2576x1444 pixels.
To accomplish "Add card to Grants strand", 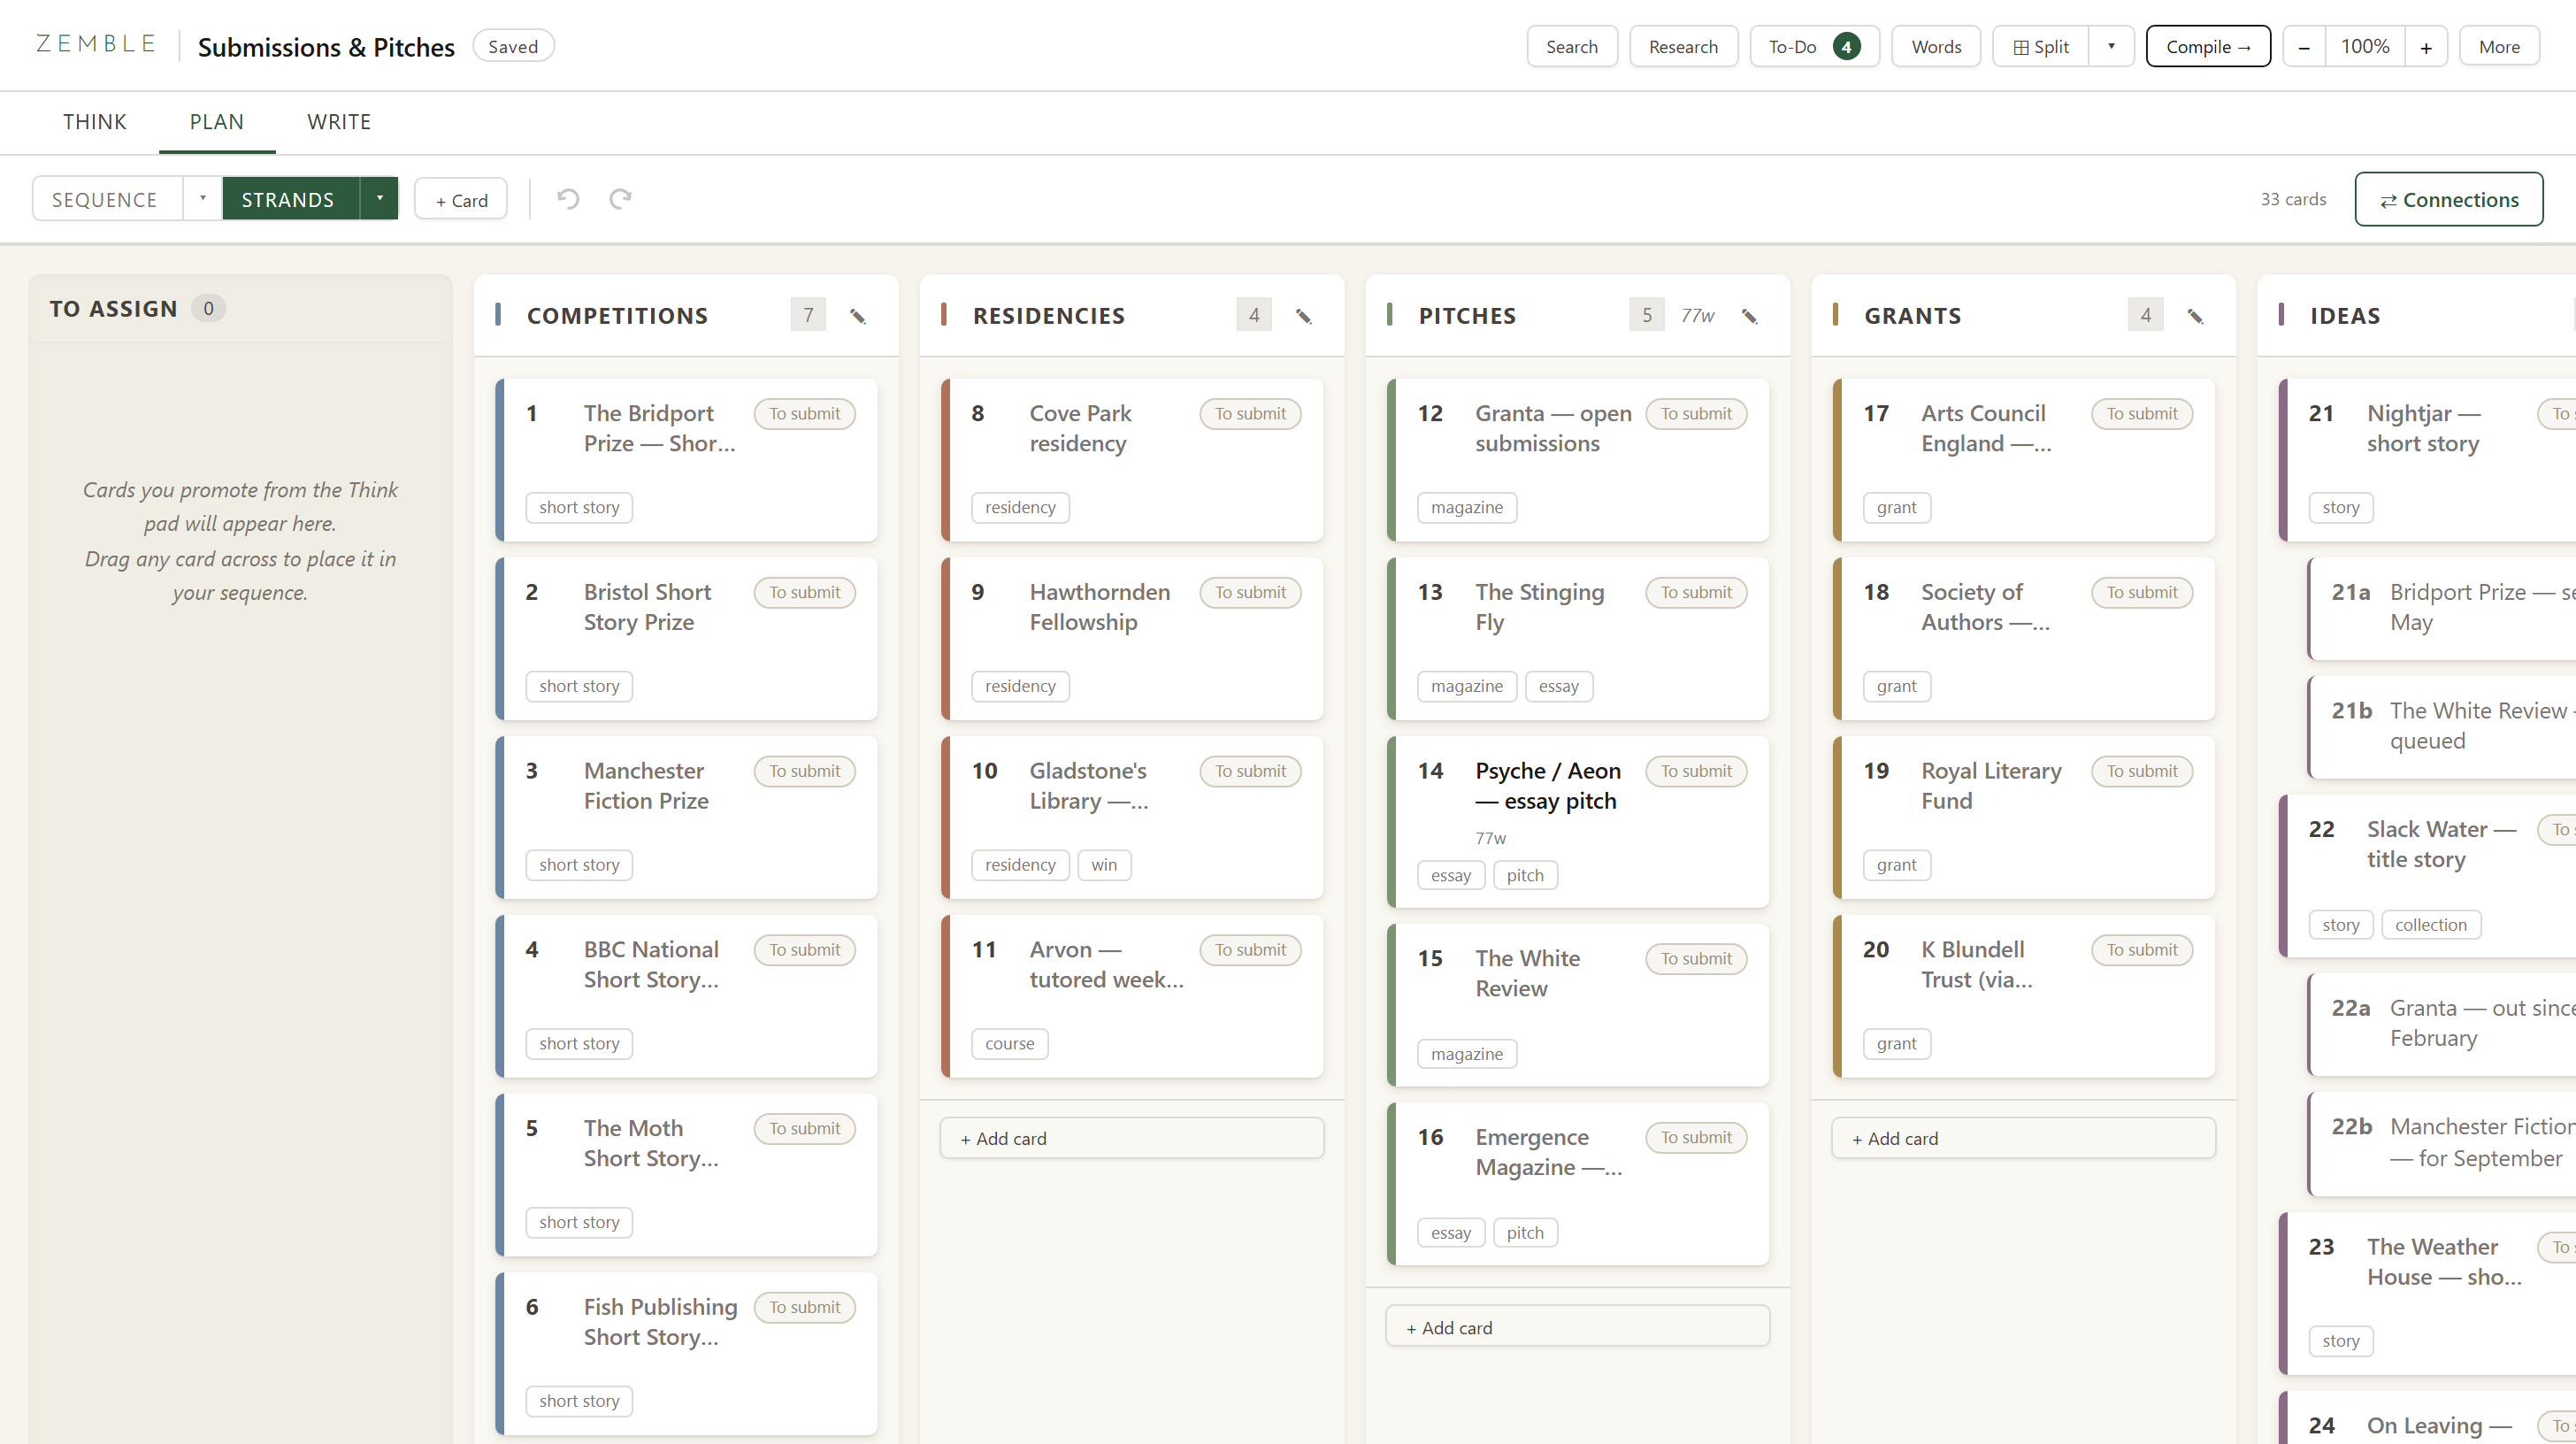I will pyautogui.click(x=2024, y=1138).
